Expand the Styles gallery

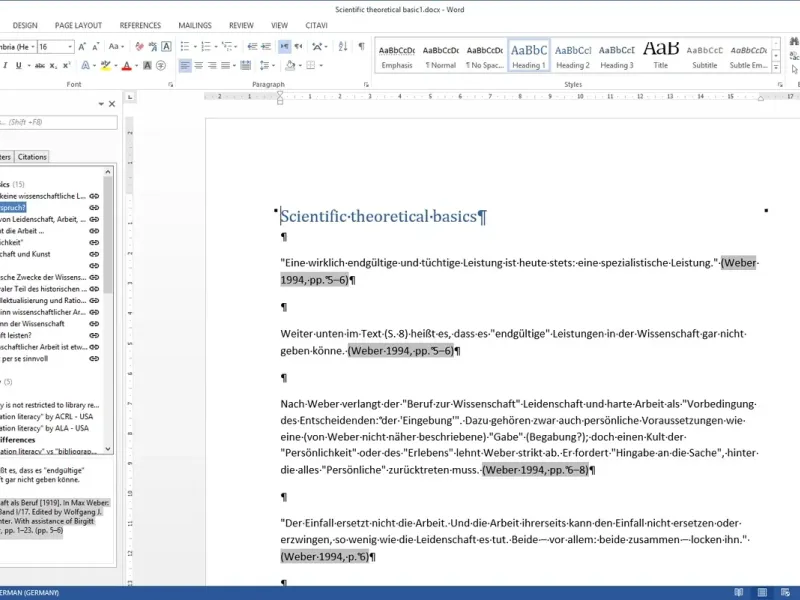click(776, 67)
